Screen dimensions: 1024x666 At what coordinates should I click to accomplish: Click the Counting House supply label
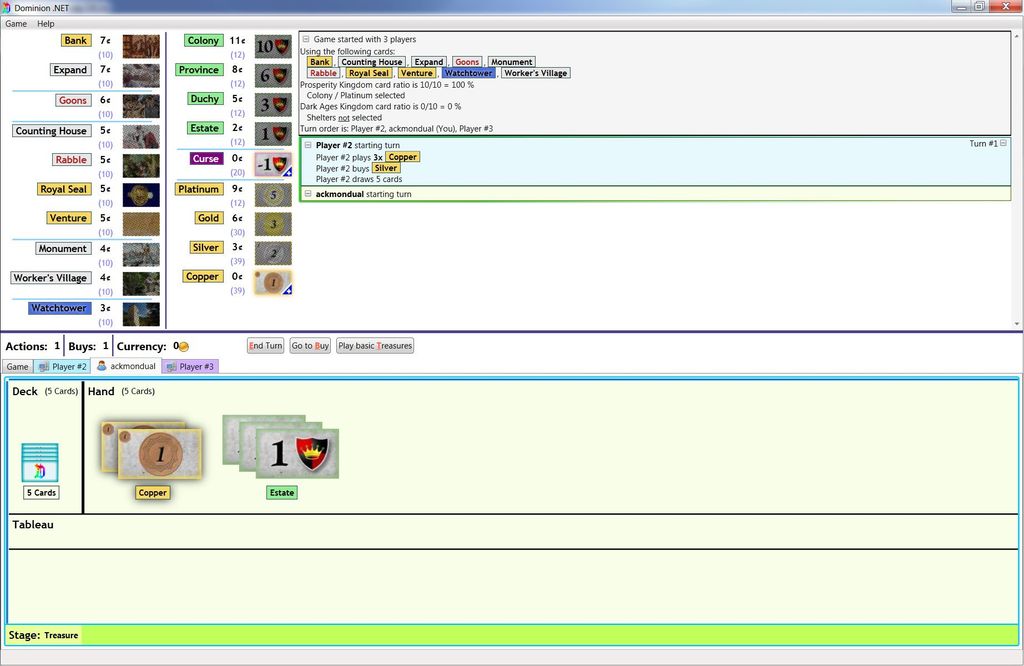click(x=51, y=131)
